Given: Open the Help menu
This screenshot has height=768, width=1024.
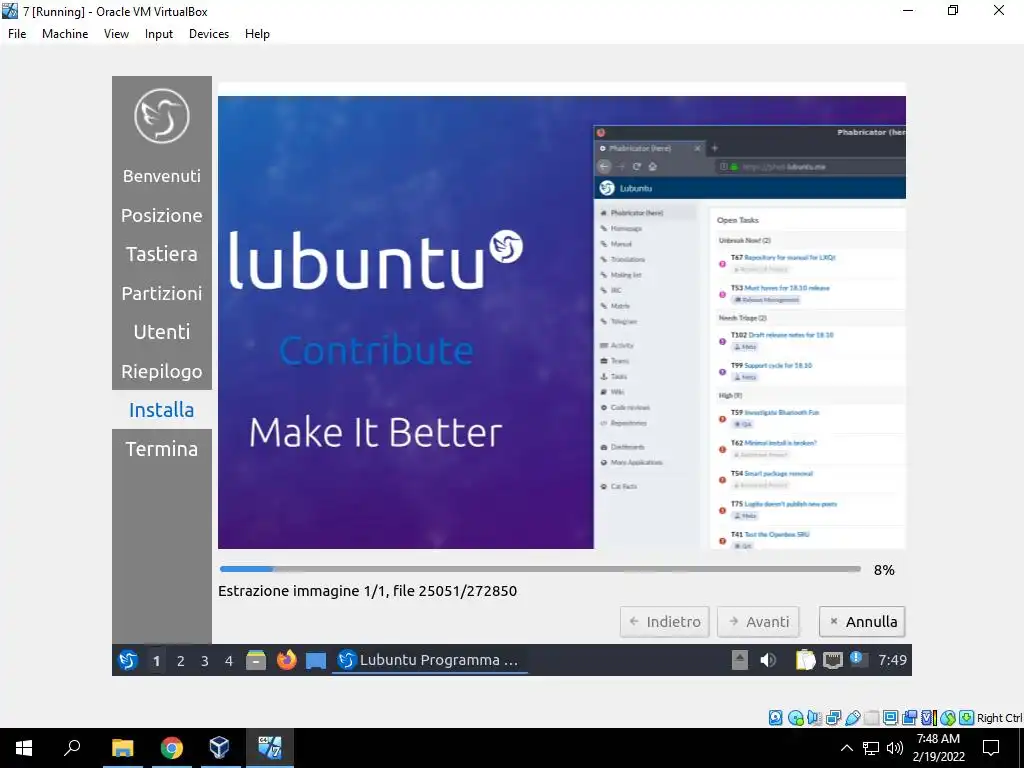Looking at the screenshot, I should pos(257,34).
